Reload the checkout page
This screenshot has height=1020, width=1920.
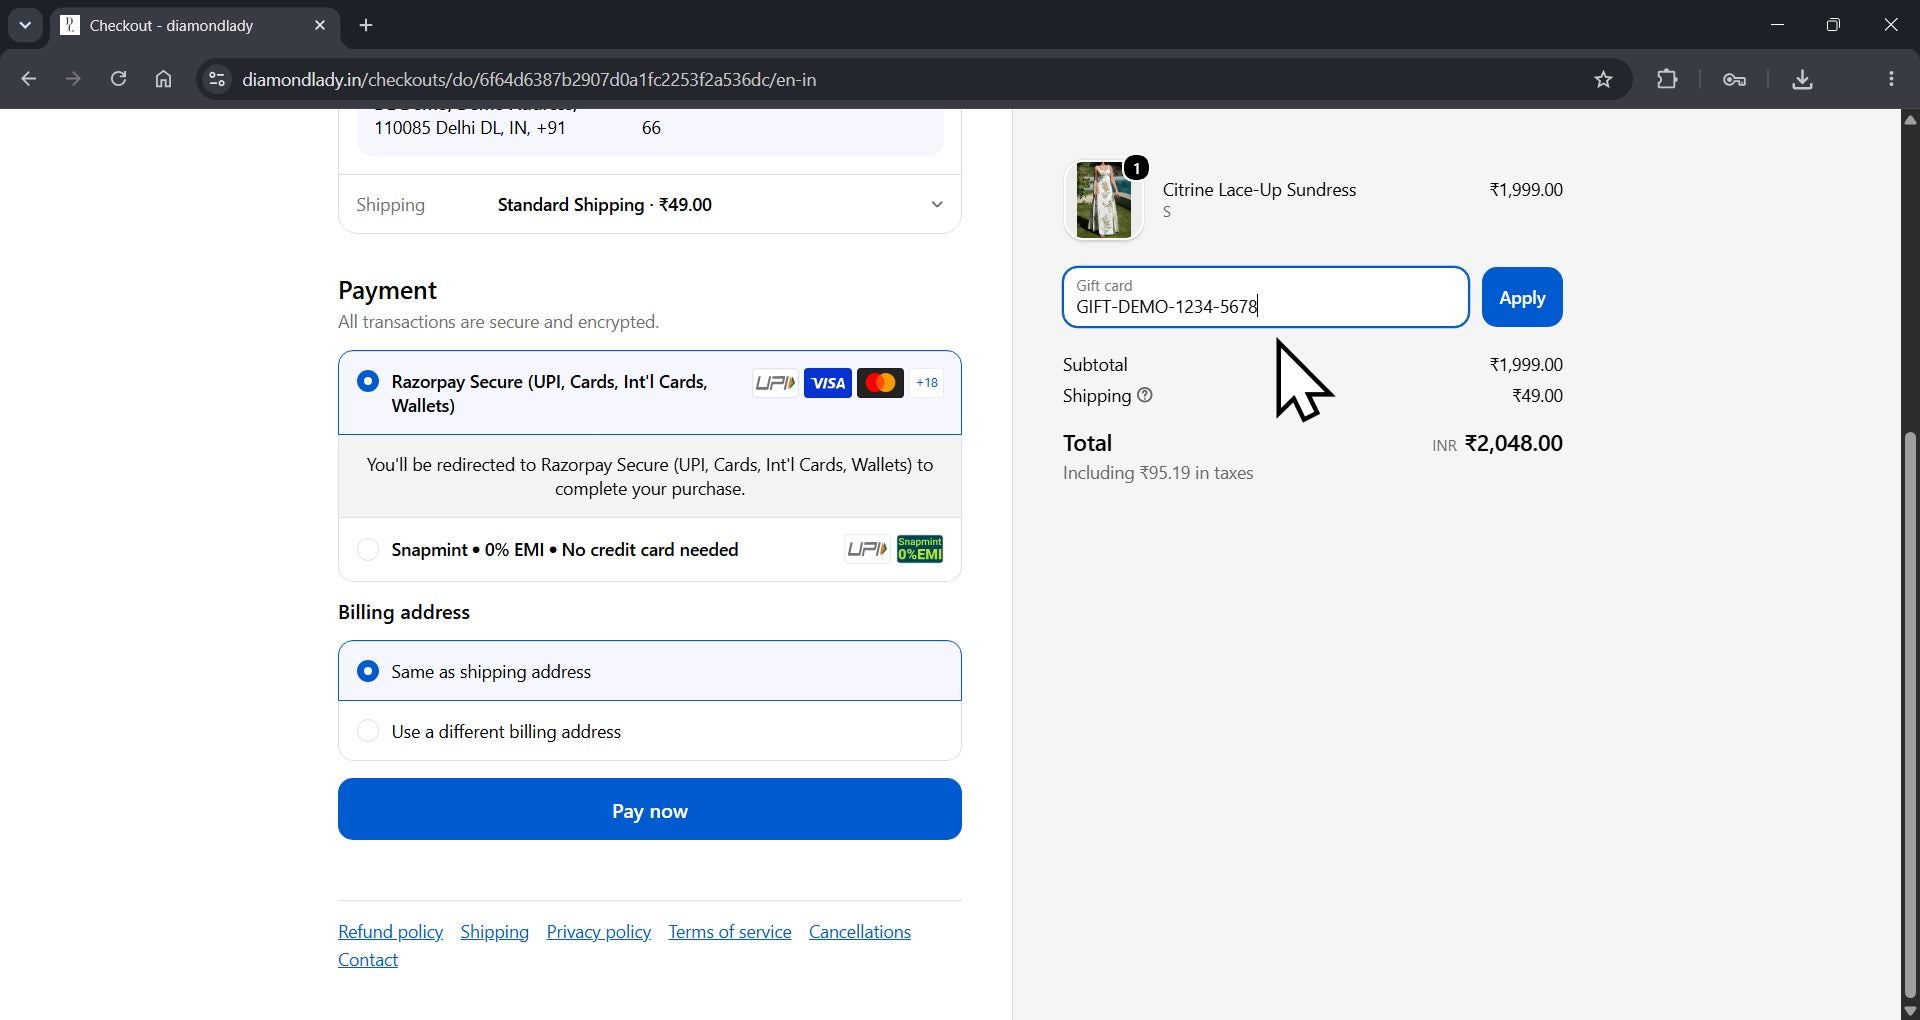118,79
